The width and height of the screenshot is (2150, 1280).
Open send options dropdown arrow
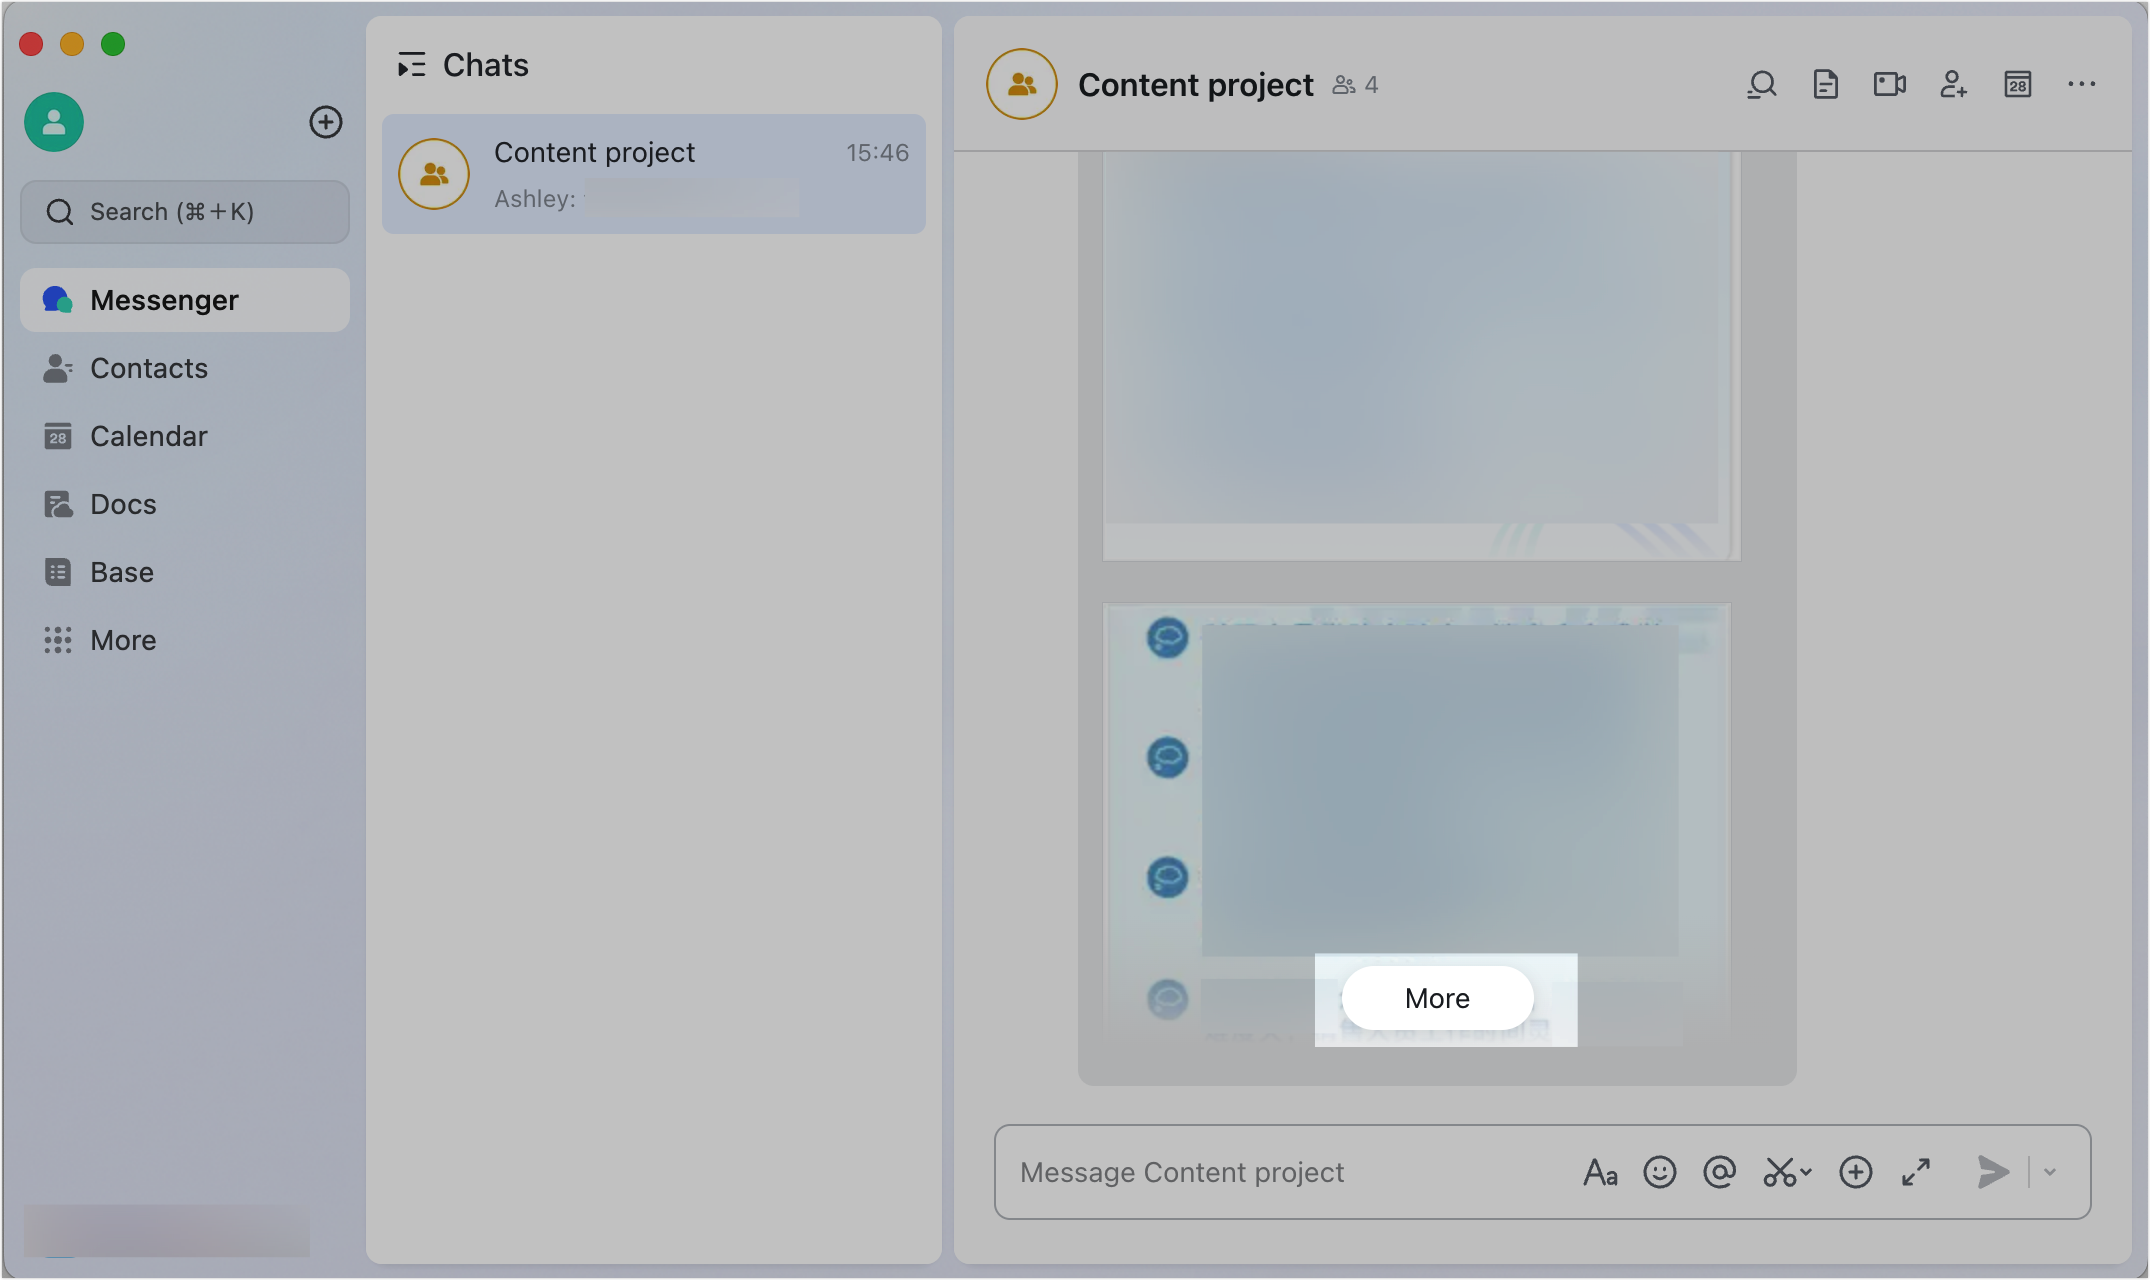pyautogui.click(x=2050, y=1172)
